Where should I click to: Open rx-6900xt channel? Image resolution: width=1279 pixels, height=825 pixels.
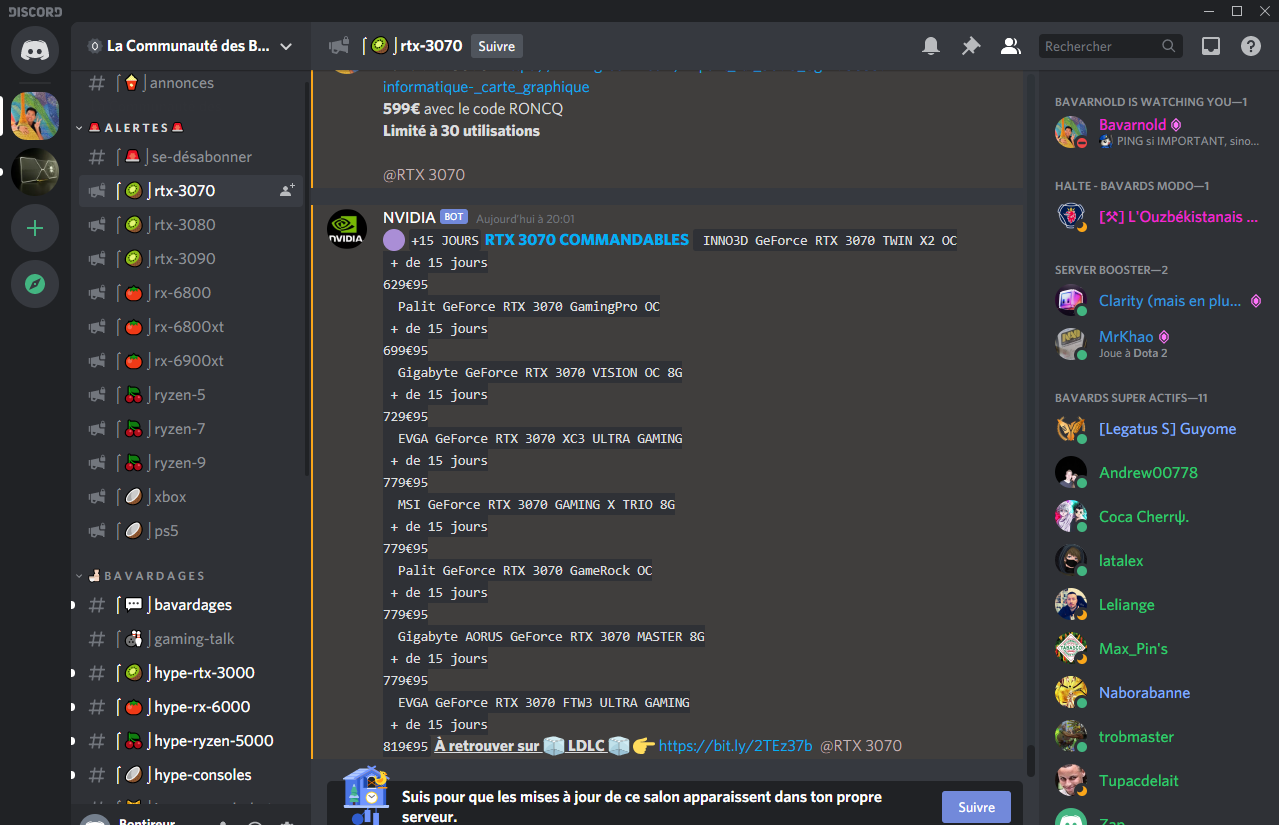pyautogui.click(x=190, y=361)
